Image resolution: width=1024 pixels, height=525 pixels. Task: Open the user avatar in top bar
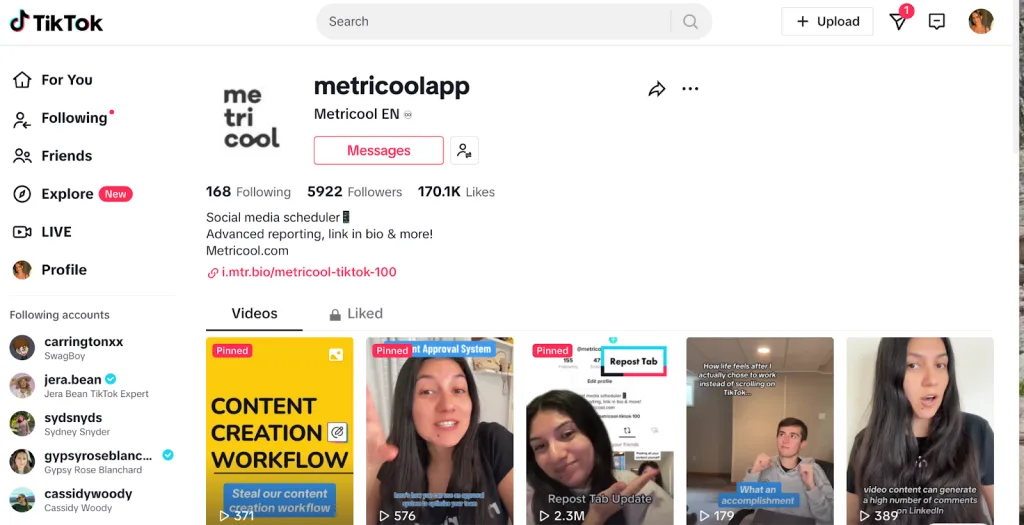[980, 22]
